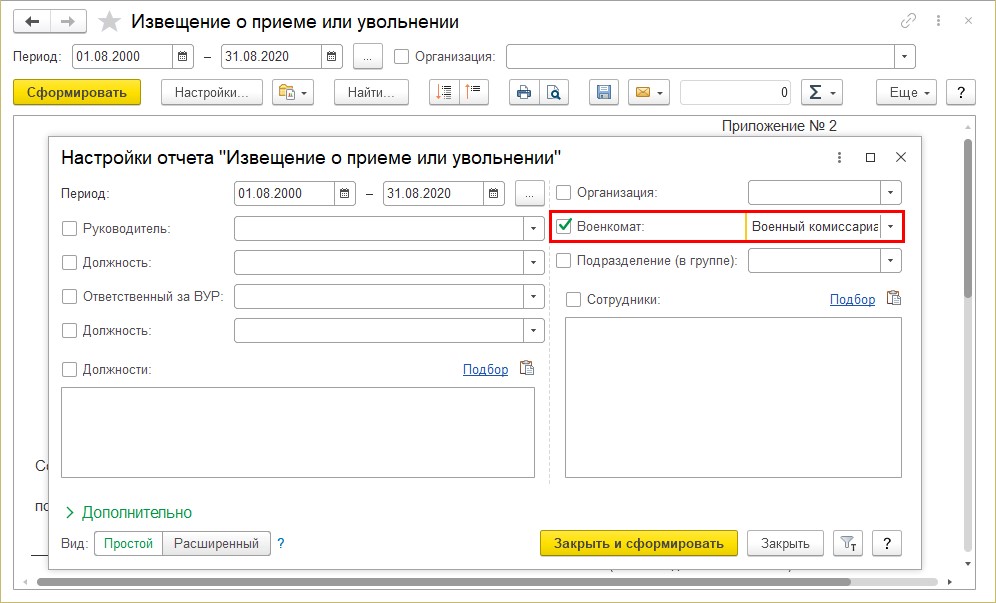Viewport: 996px width, 603px height.
Task: Open Подбор link for Должности
Action: [x=485, y=369]
